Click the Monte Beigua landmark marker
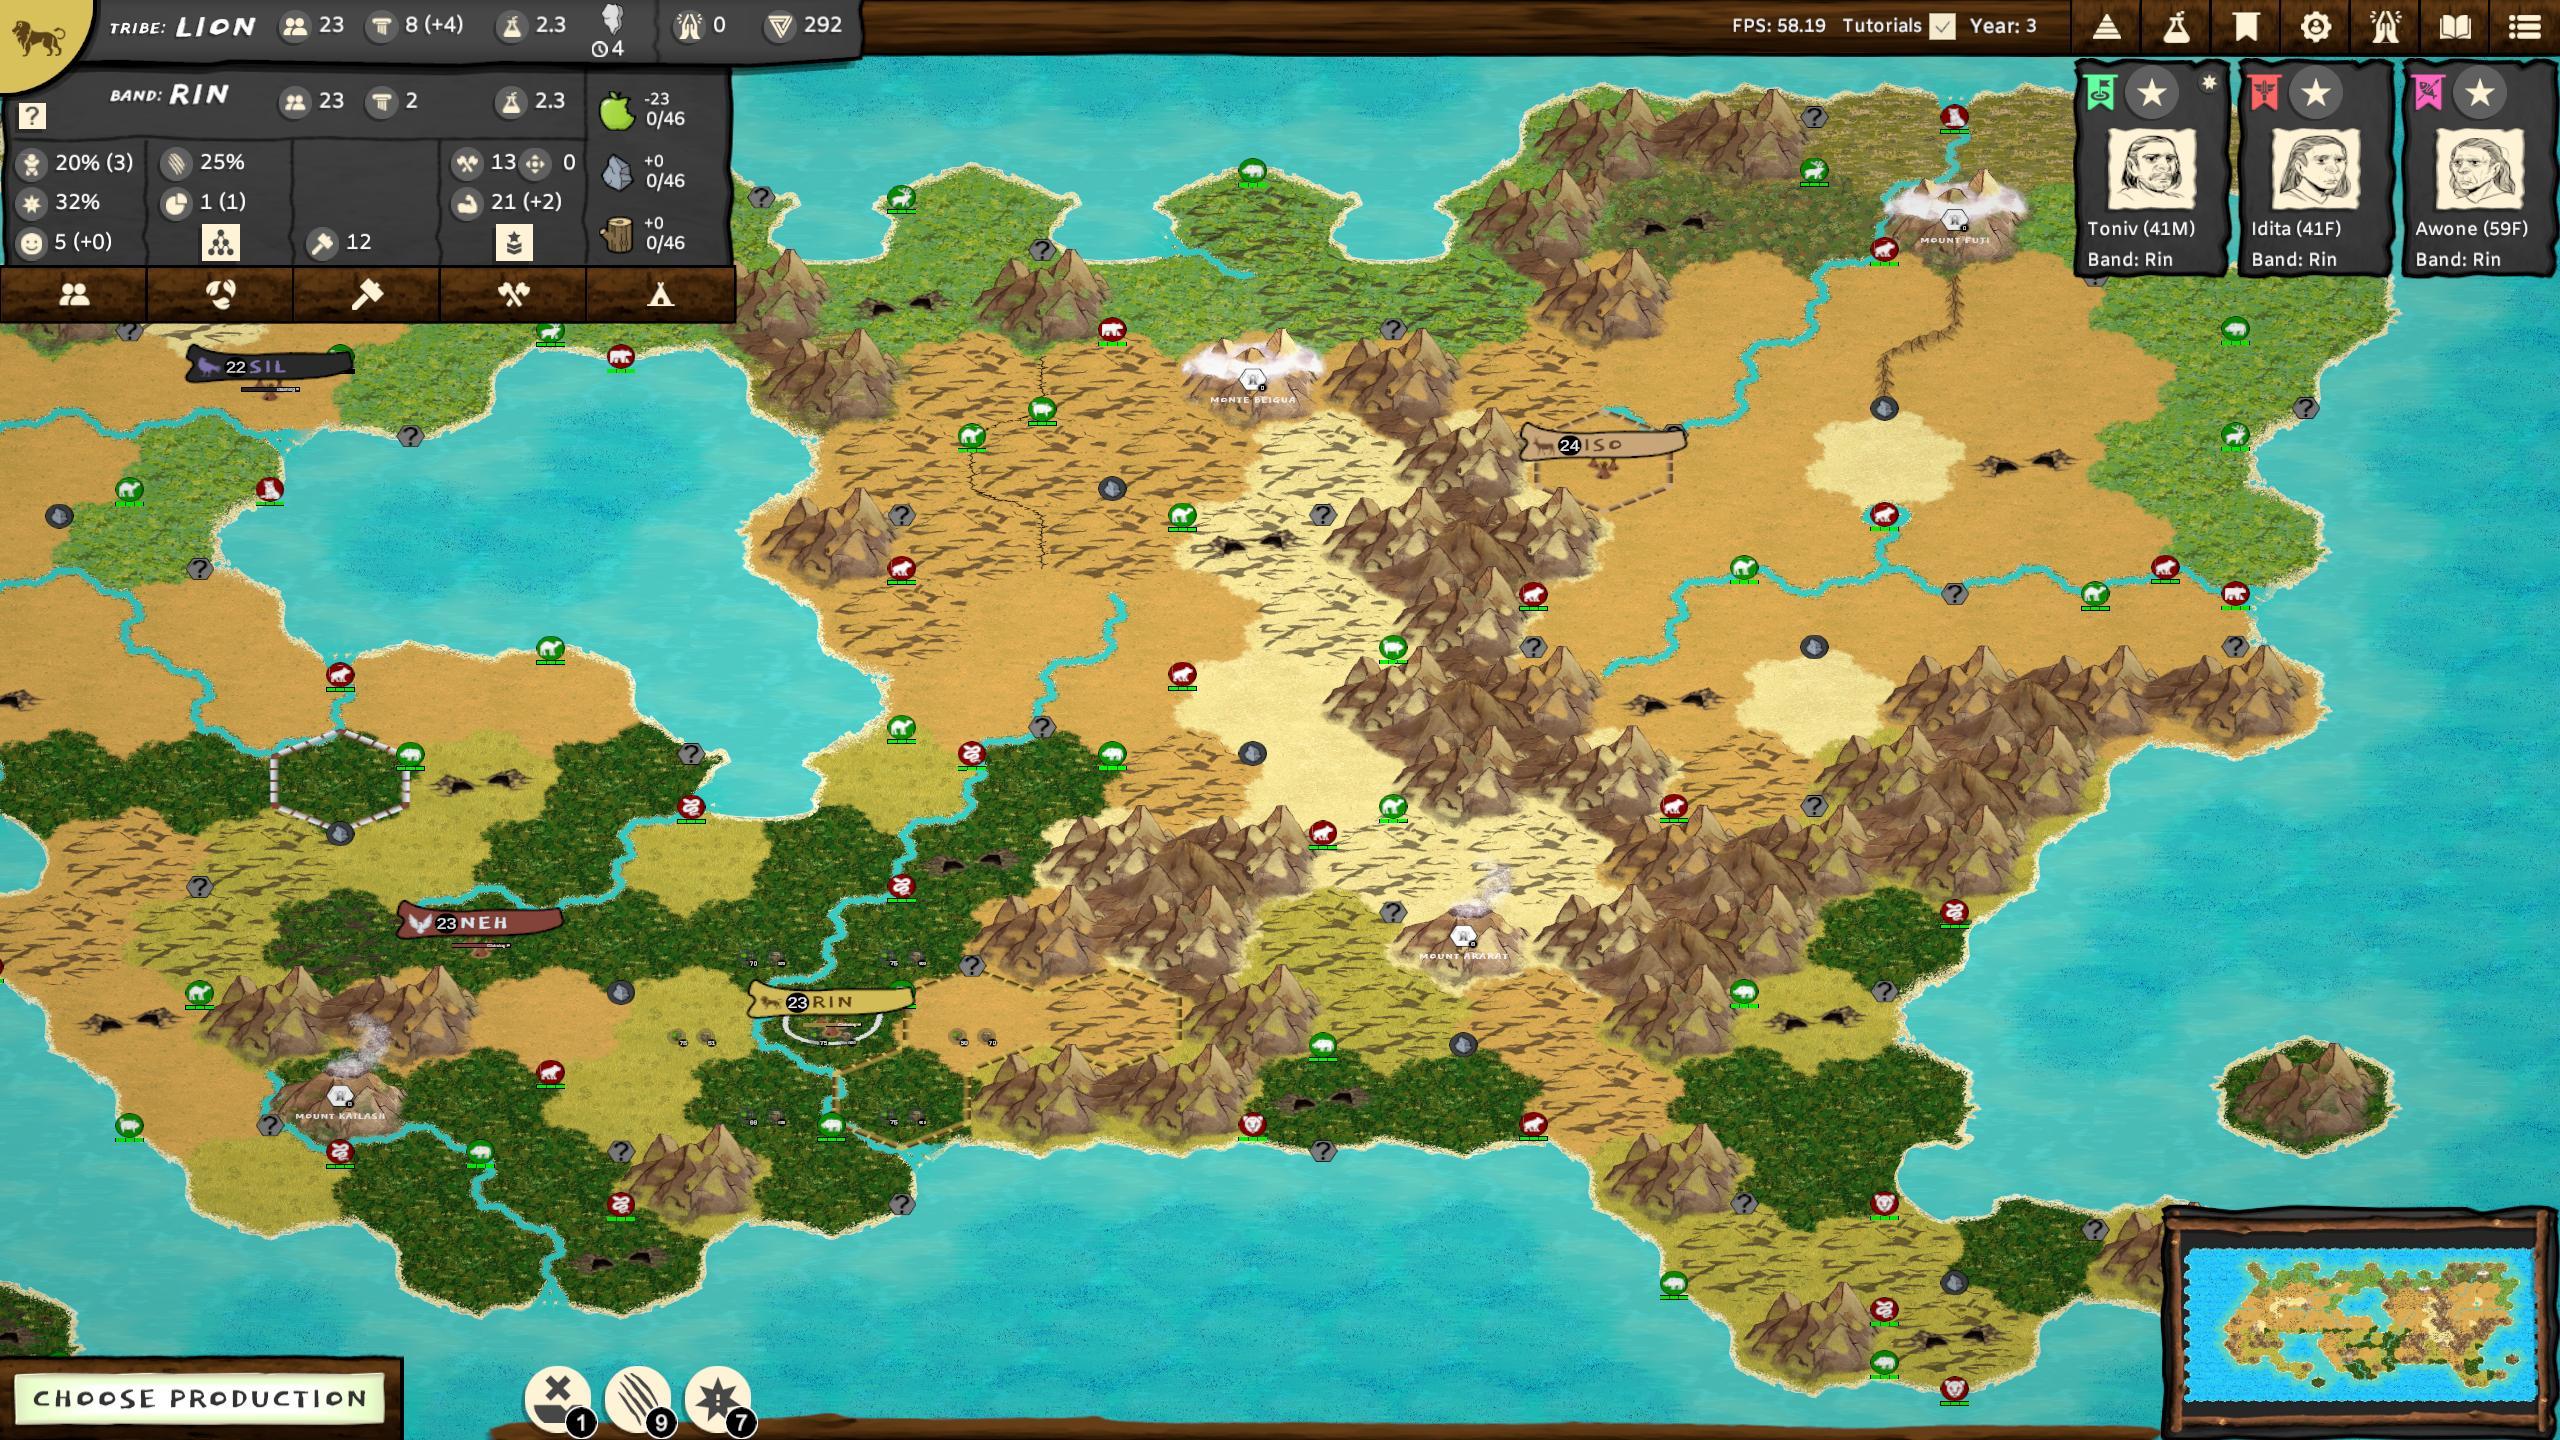 point(1252,379)
